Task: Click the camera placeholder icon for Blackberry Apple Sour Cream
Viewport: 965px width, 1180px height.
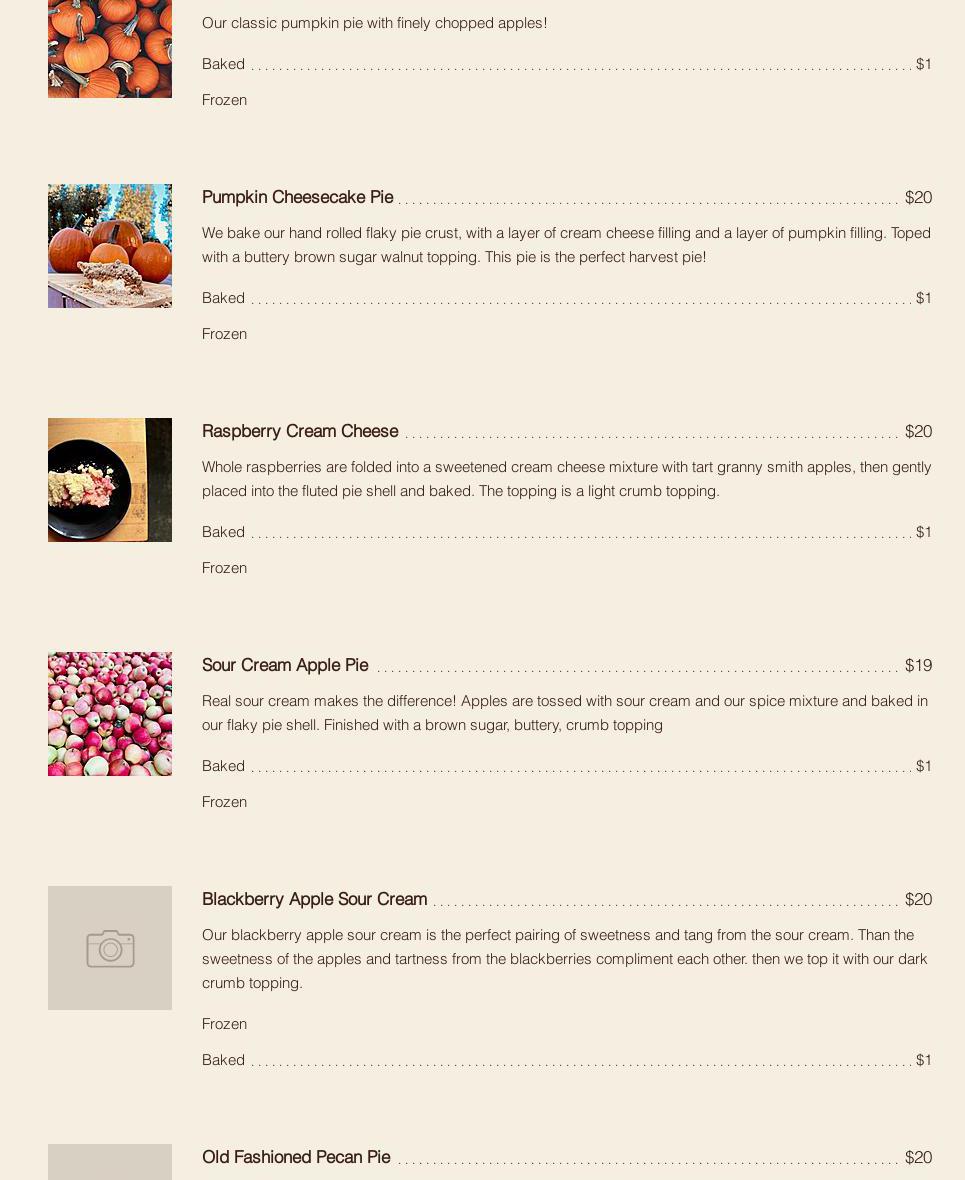Action: (110, 948)
